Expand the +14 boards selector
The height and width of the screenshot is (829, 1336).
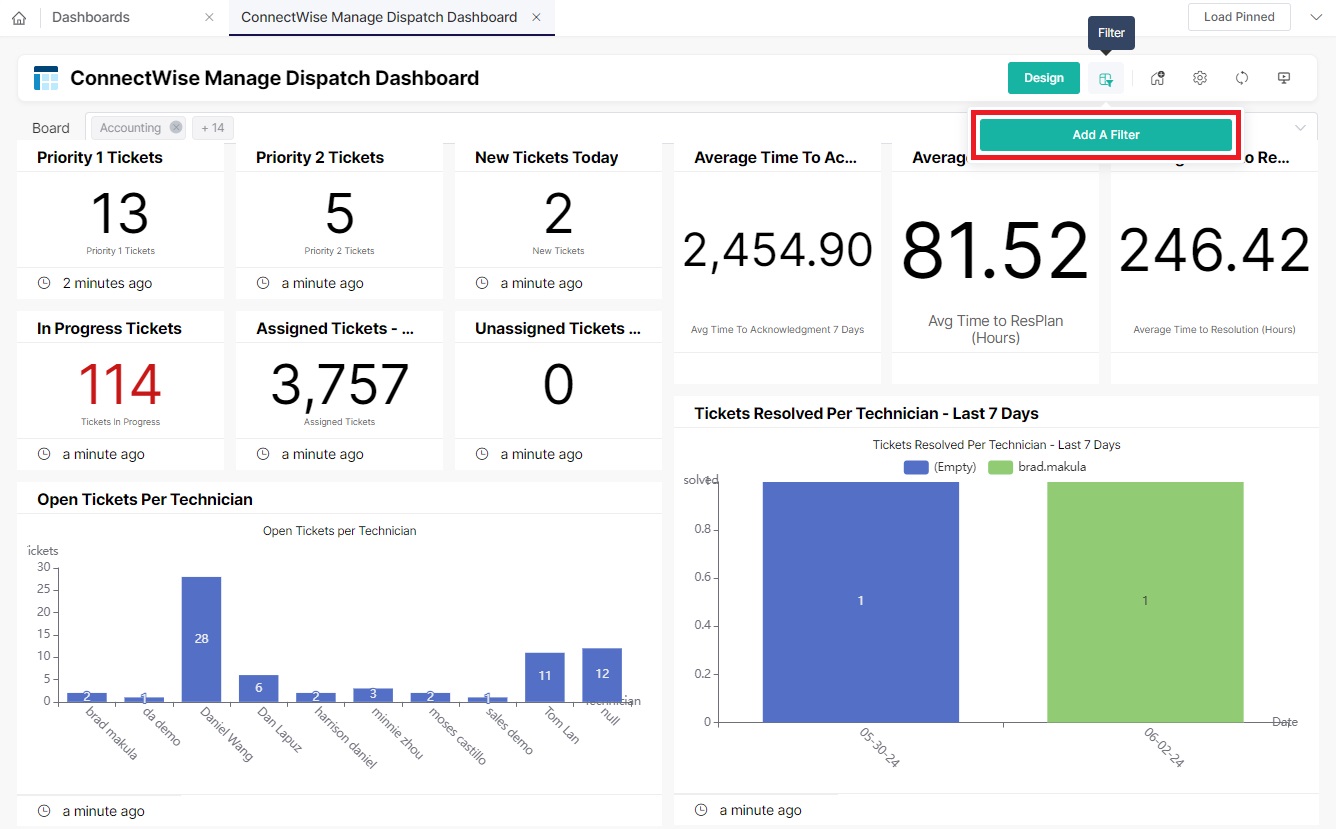(x=211, y=127)
